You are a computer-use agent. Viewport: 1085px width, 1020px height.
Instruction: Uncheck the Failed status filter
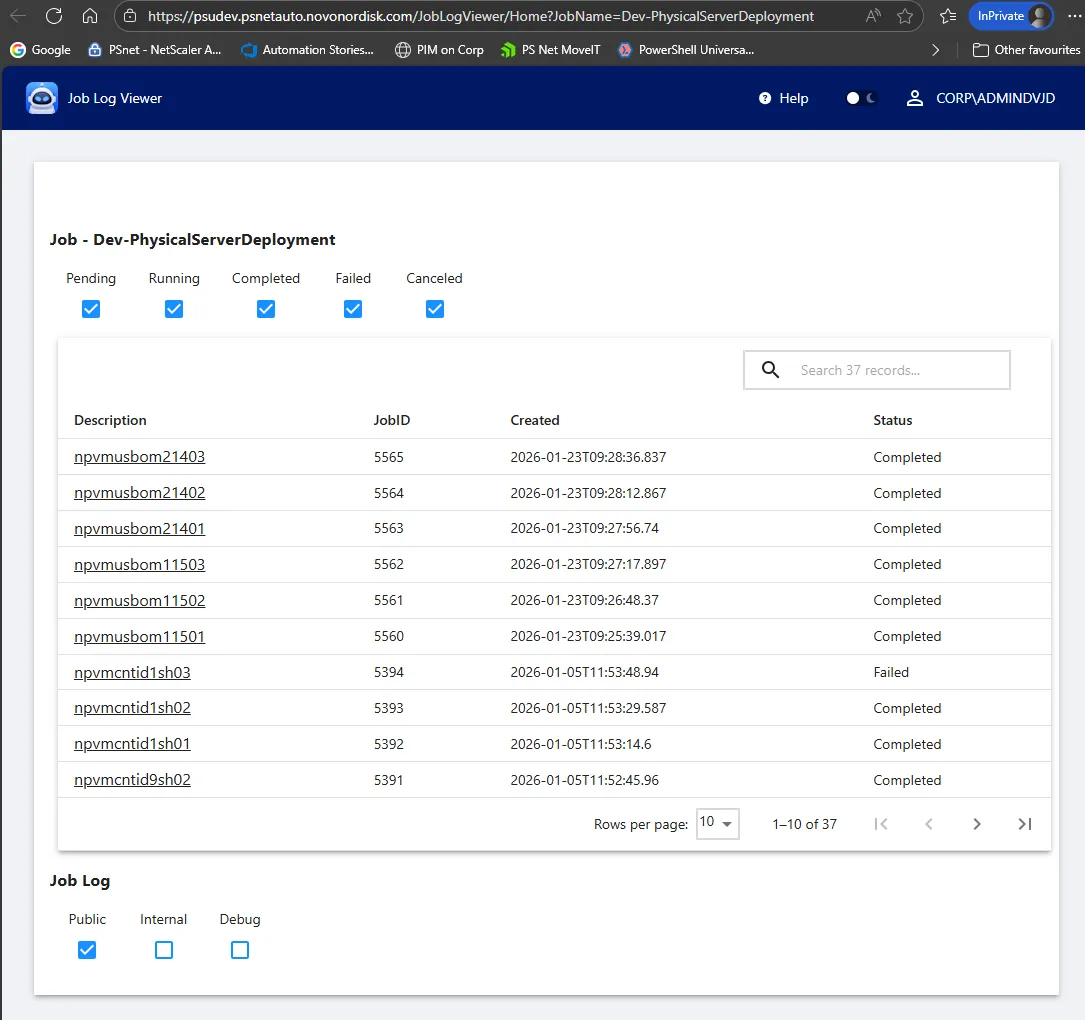(353, 309)
